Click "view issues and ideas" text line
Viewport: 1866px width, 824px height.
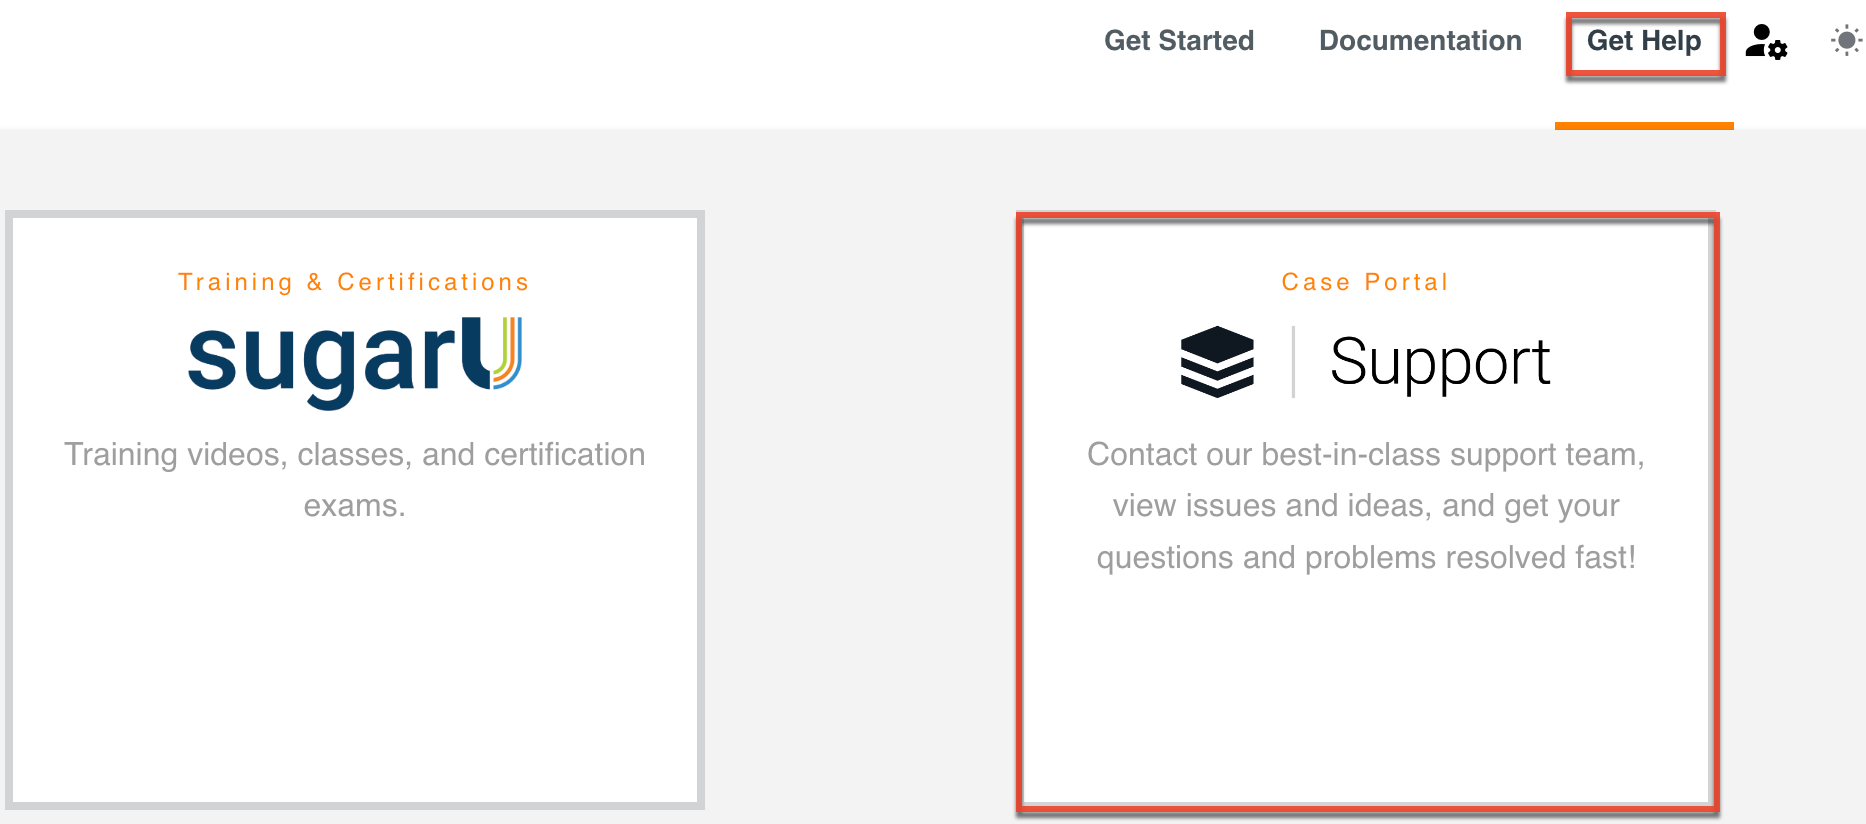[x=1365, y=506]
